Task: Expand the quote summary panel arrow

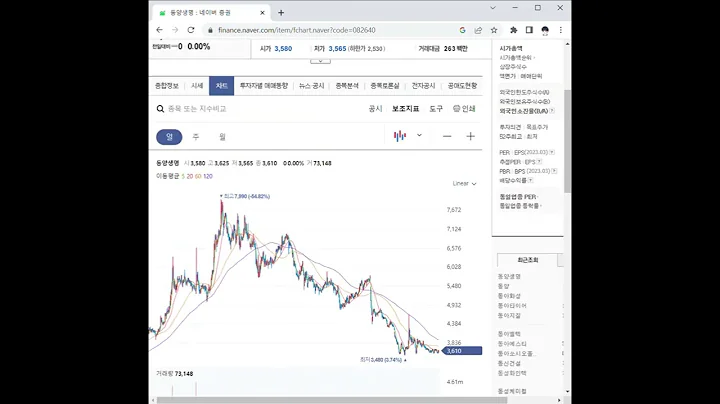Action: (321, 61)
